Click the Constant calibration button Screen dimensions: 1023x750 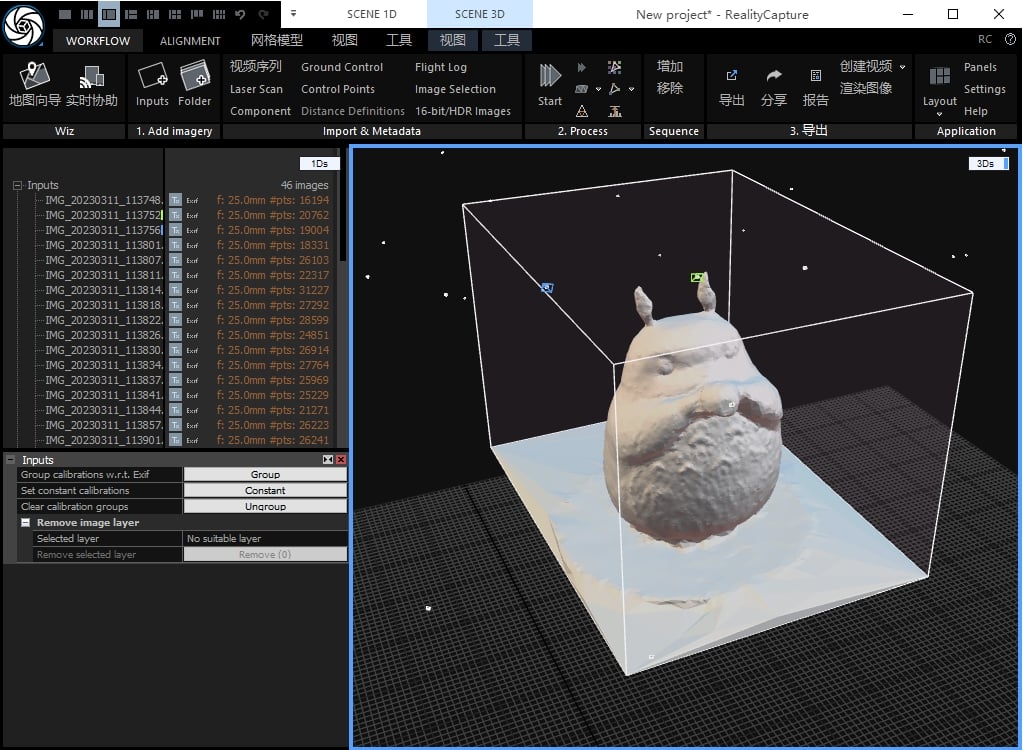265,490
